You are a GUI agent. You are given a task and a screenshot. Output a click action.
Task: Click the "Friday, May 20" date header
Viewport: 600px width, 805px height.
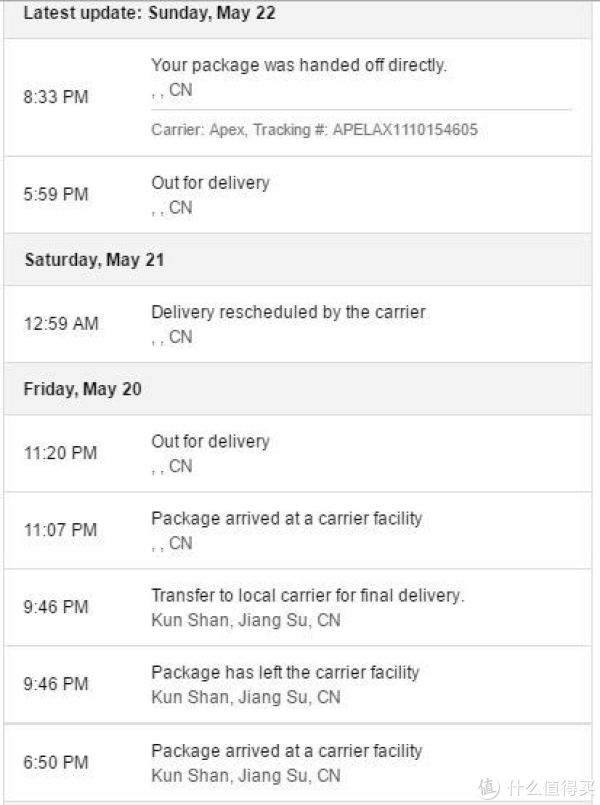pos(82,389)
